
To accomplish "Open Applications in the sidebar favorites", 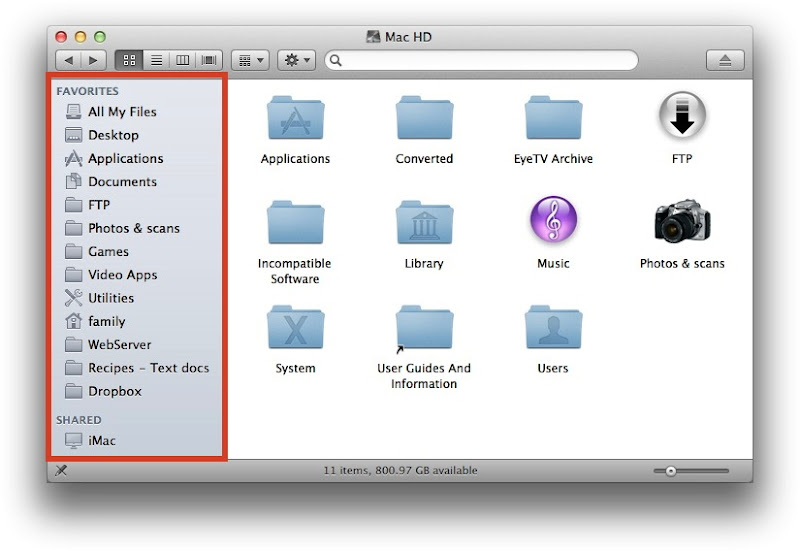I will pos(114,159).
